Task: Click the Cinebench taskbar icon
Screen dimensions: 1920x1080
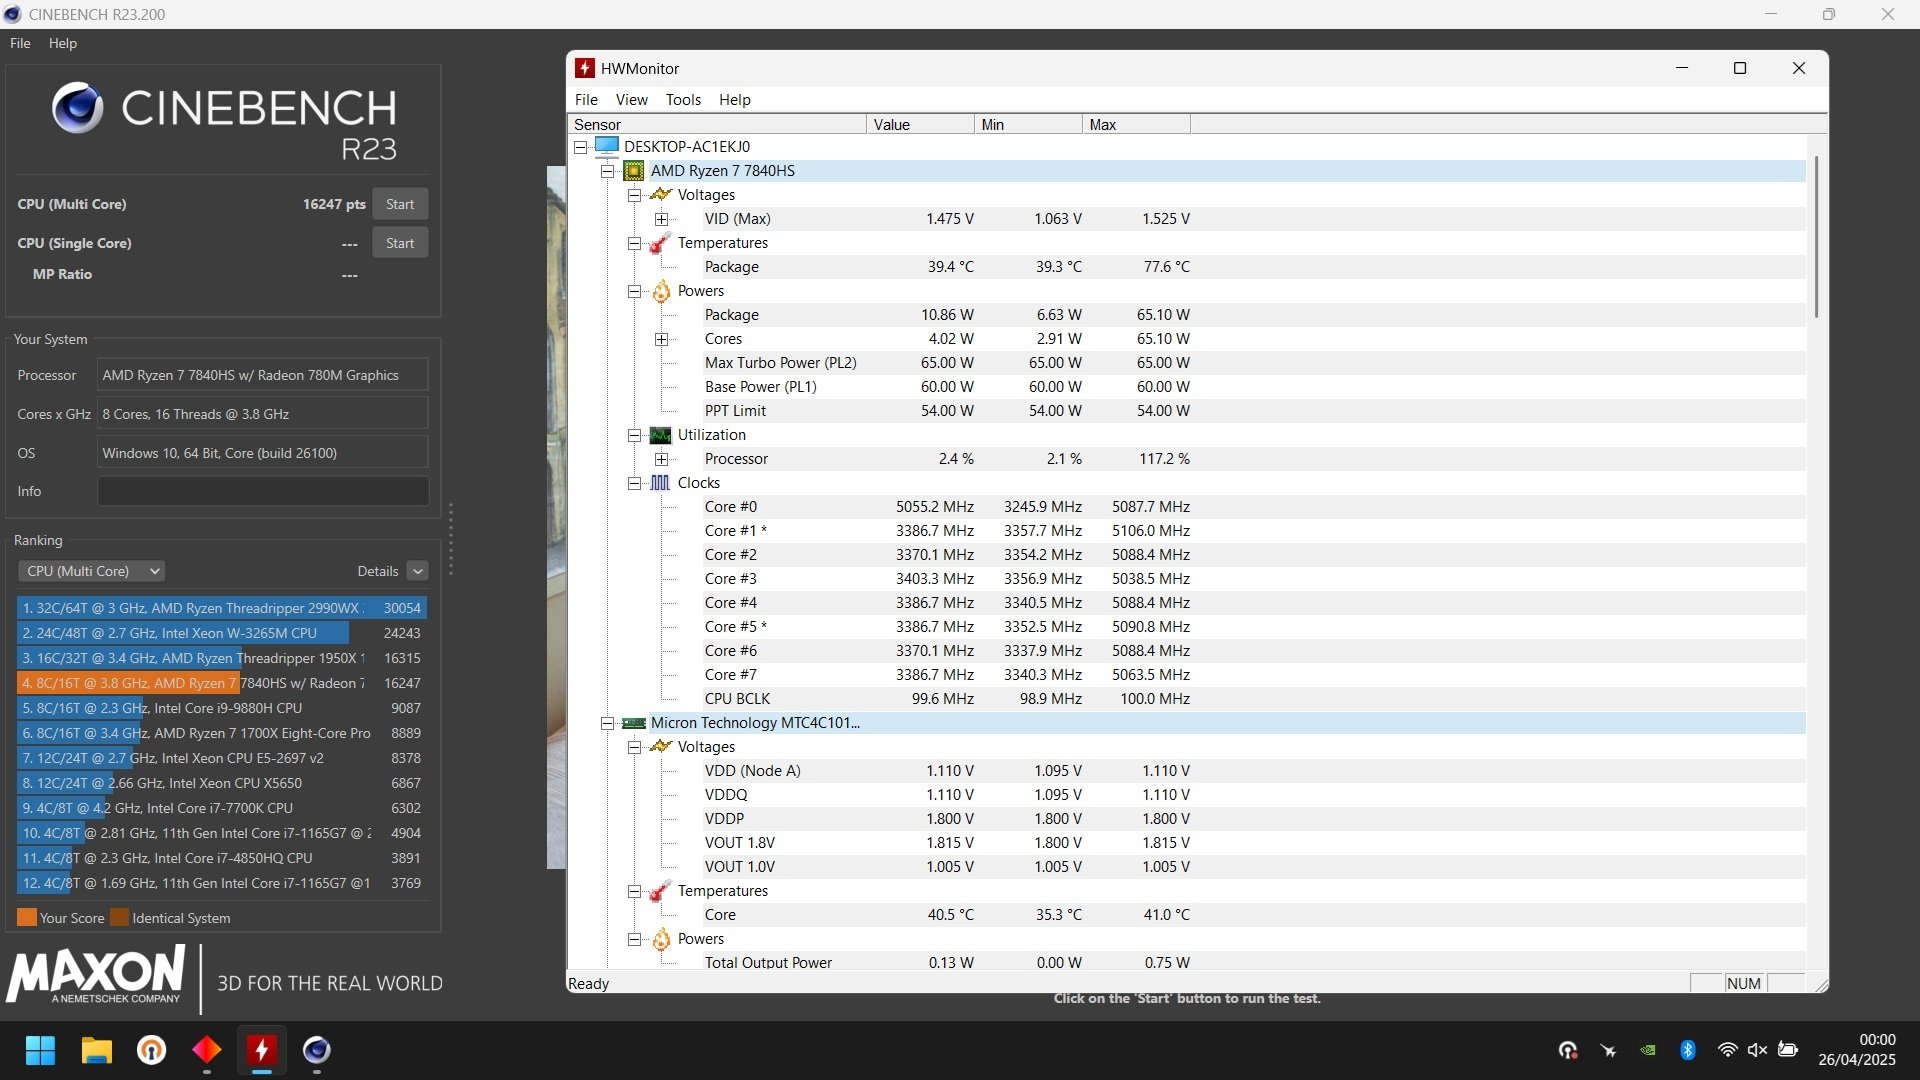Action: (x=317, y=1050)
